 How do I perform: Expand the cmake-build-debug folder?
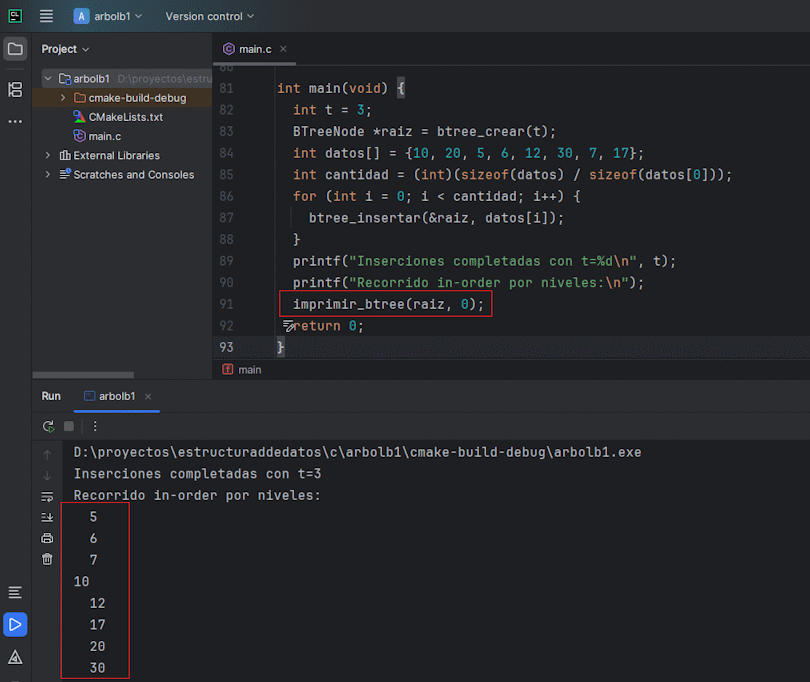point(63,98)
